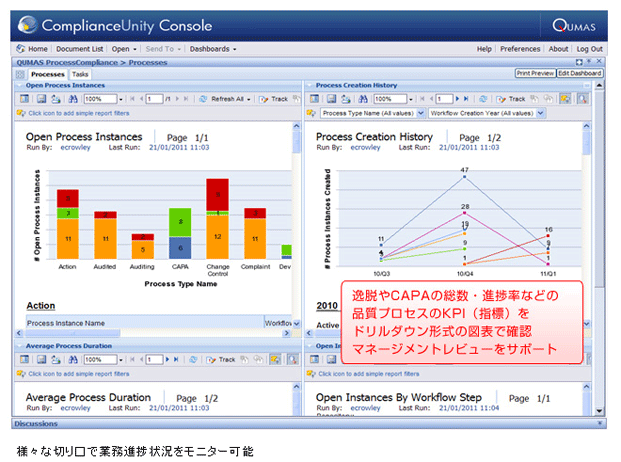Open the dropdown arrow next to Refresh All

(249, 99)
